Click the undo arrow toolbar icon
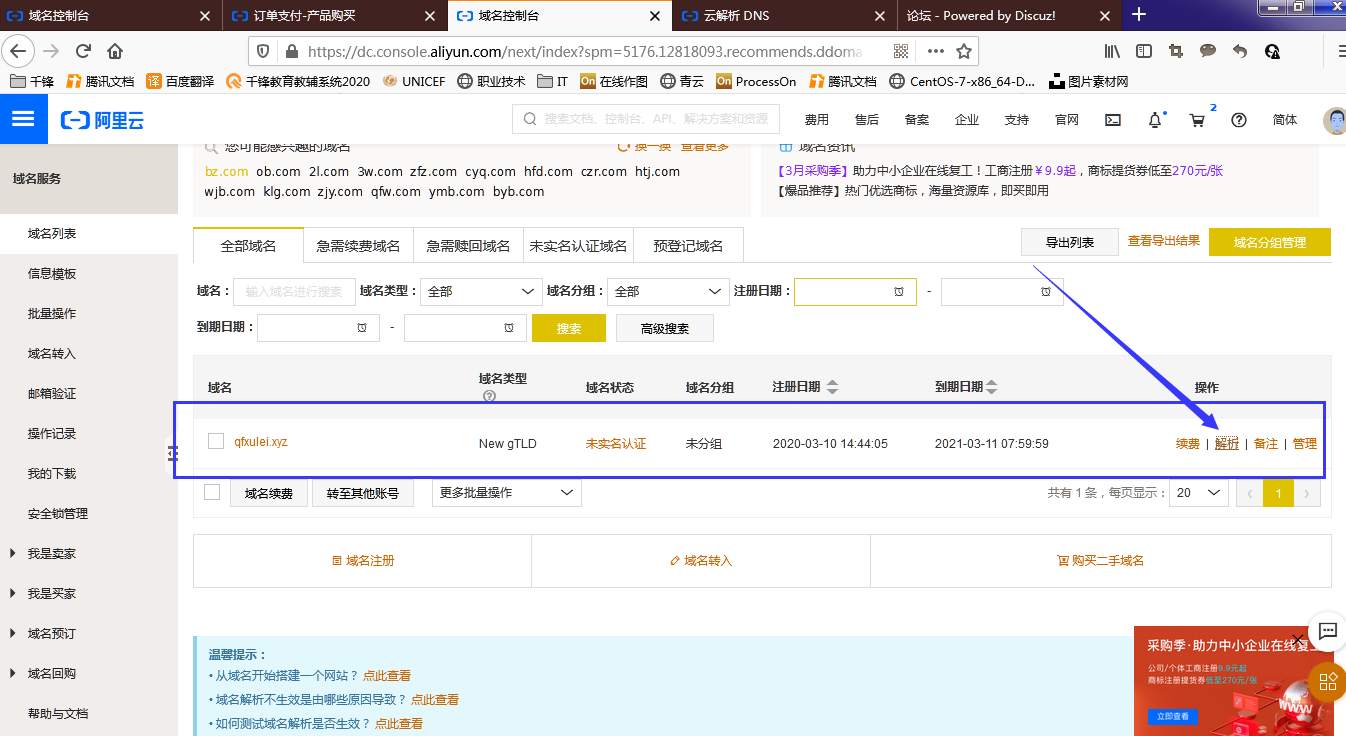The image size is (1346, 736). coord(1240,51)
